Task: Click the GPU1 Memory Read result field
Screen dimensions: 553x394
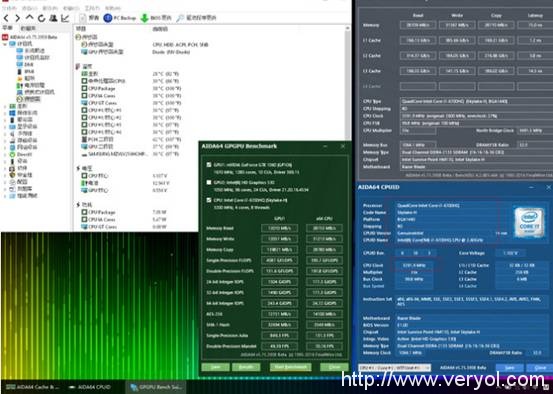Action: [279, 228]
